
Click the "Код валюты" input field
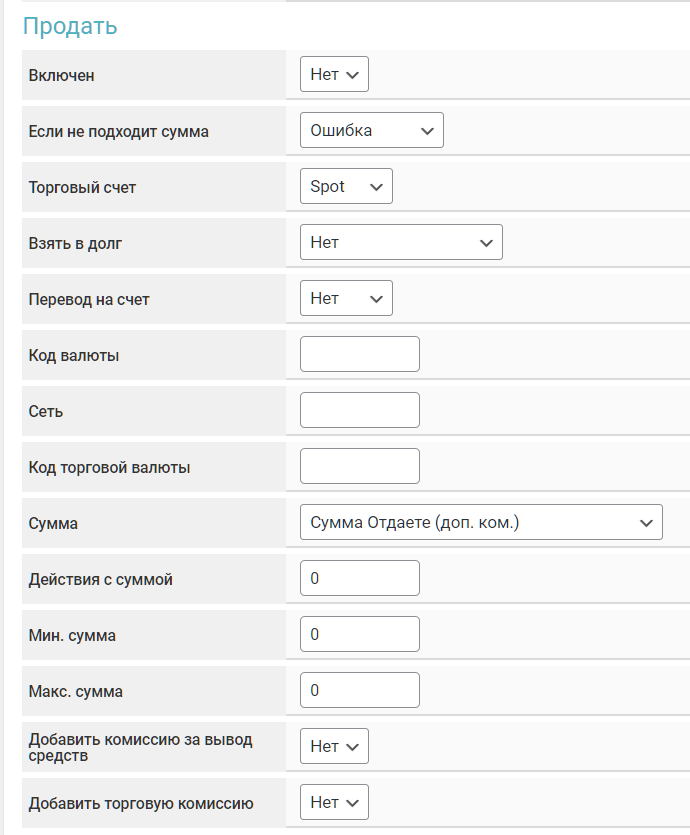coord(360,355)
